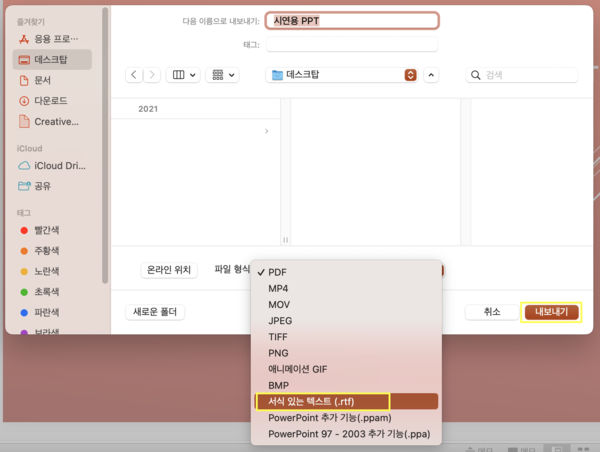Click the column resize handle
The height and width of the screenshot is (452, 600).
[x=285, y=240]
